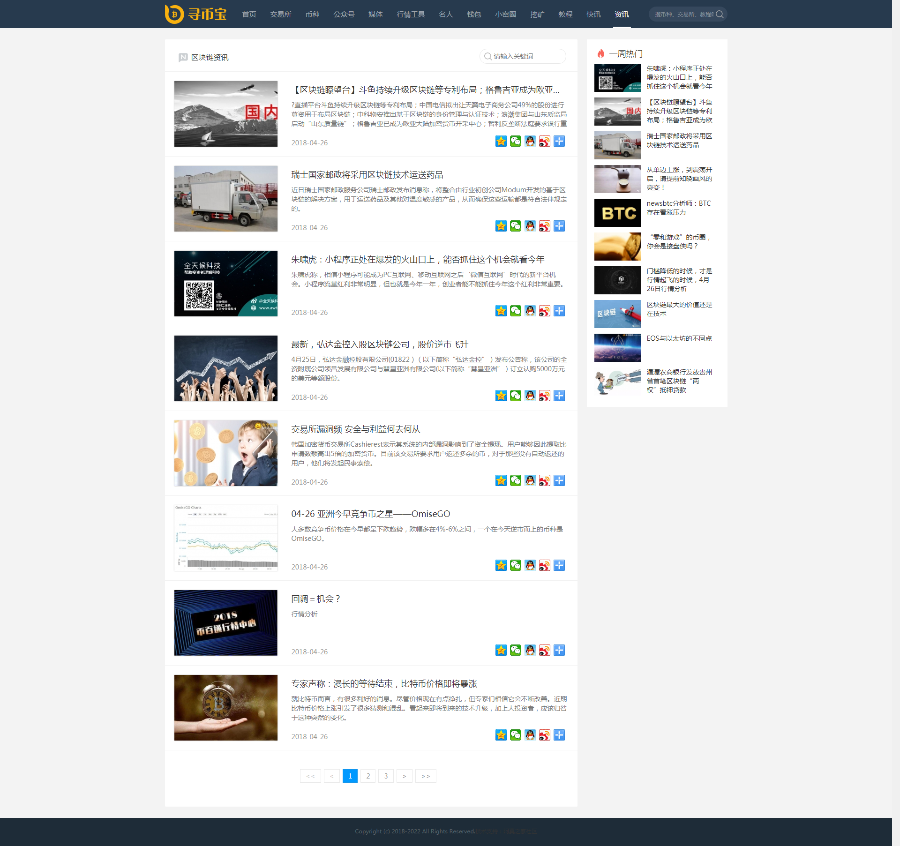This screenshot has height=846, width=900.
Task: Go to the 挖矿 nav section
Action: point(537,14)
